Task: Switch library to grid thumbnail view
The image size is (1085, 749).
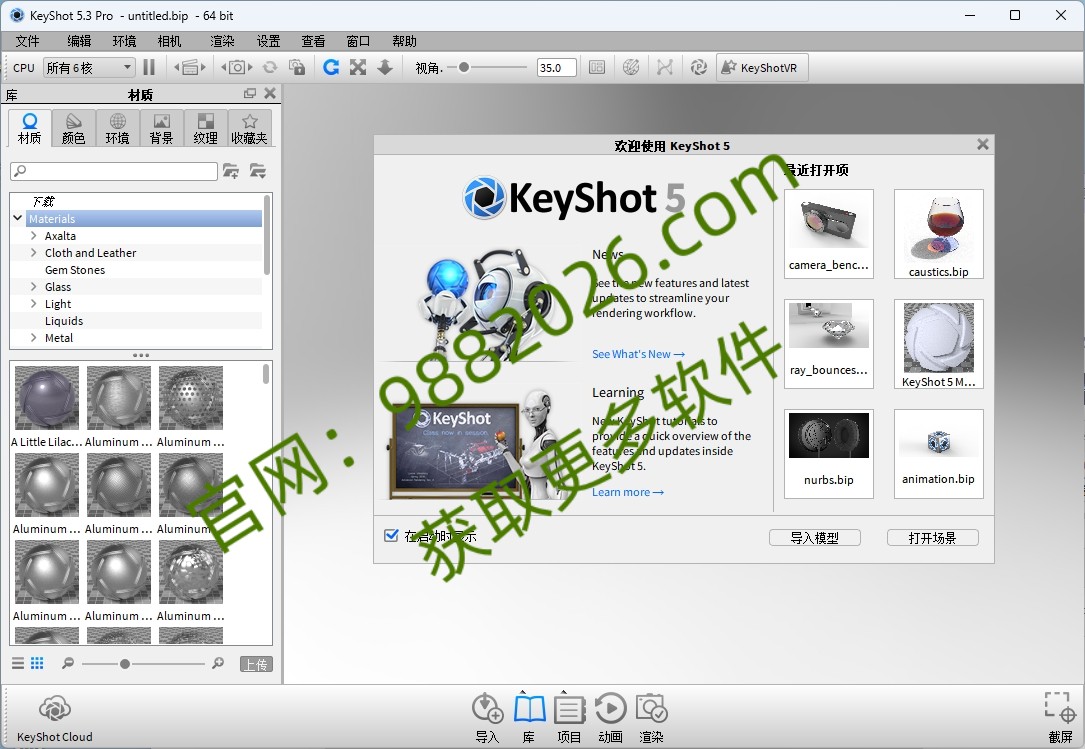Action: 37,663
